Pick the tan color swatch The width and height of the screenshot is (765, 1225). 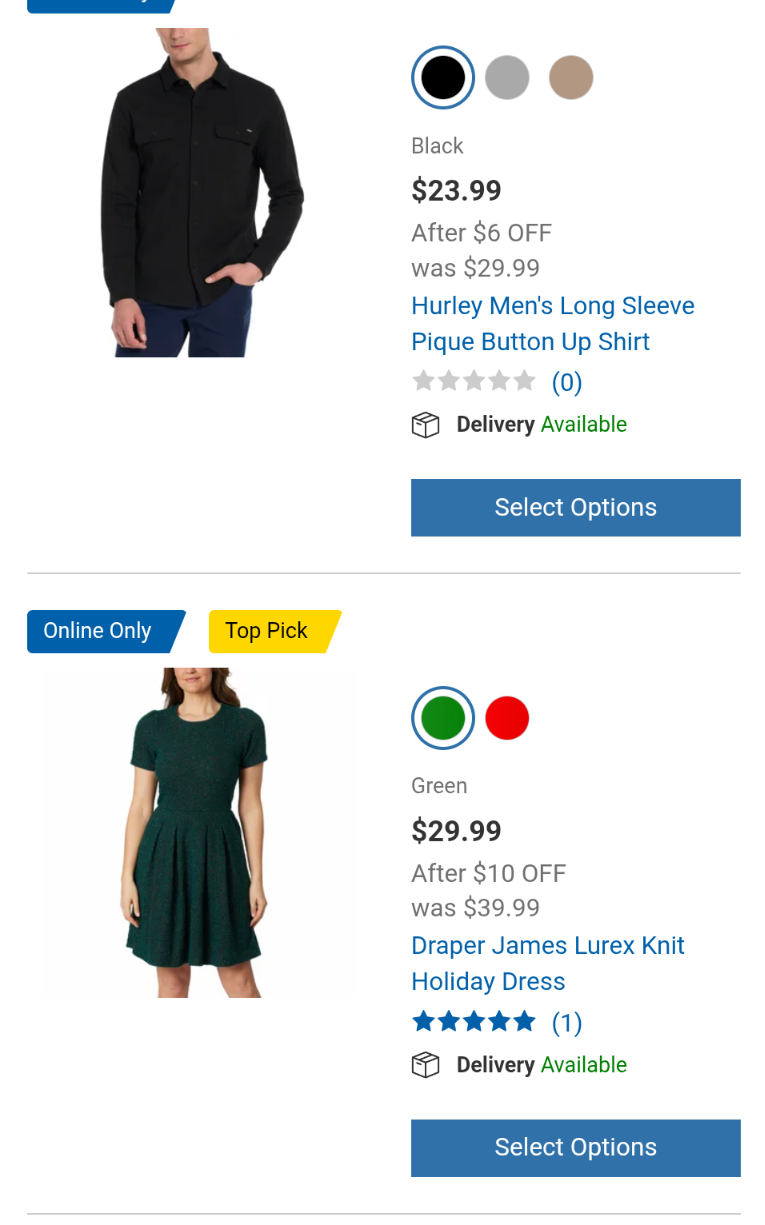(571, 78)
